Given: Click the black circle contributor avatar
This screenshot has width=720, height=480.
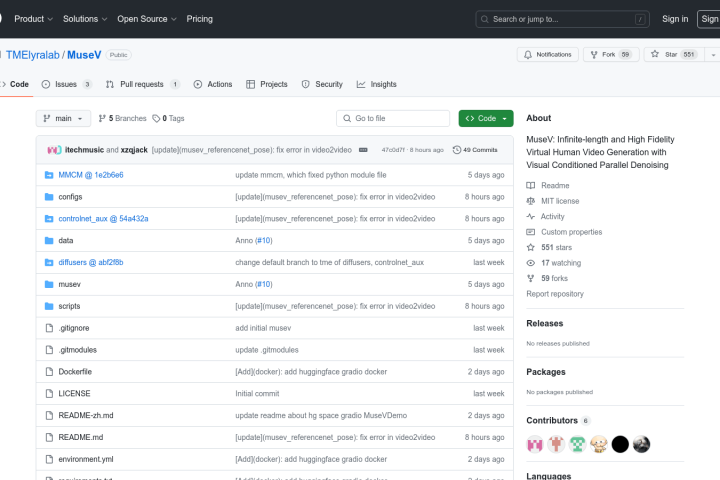Looking at the screenshot, I should click(x=620, y=444).
